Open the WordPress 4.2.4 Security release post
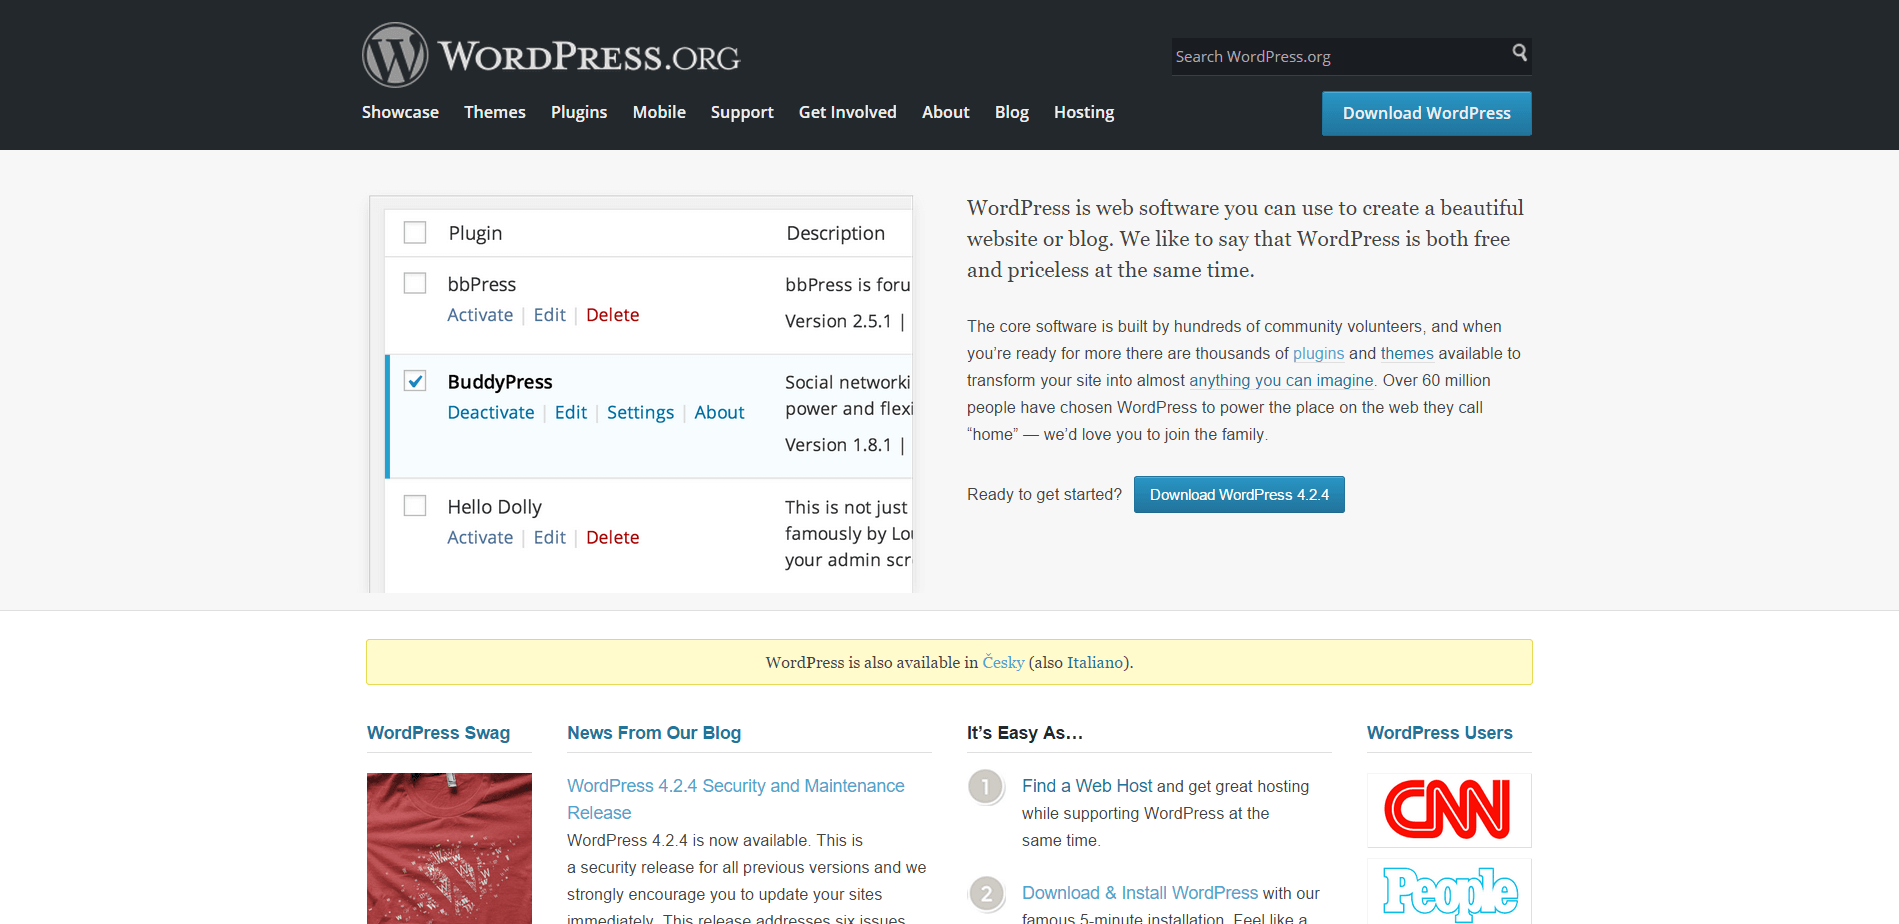The image size is (1899, 924). tap(736, 799)
